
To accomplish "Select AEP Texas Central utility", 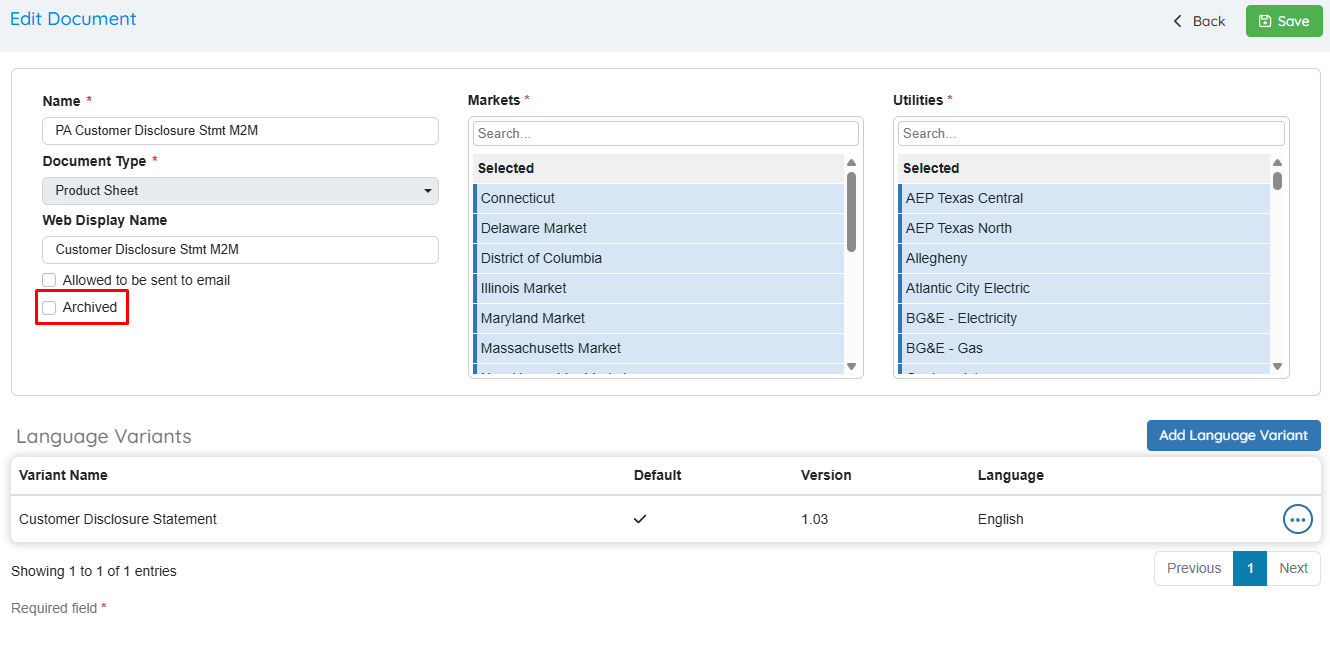I will (1084, 198).
